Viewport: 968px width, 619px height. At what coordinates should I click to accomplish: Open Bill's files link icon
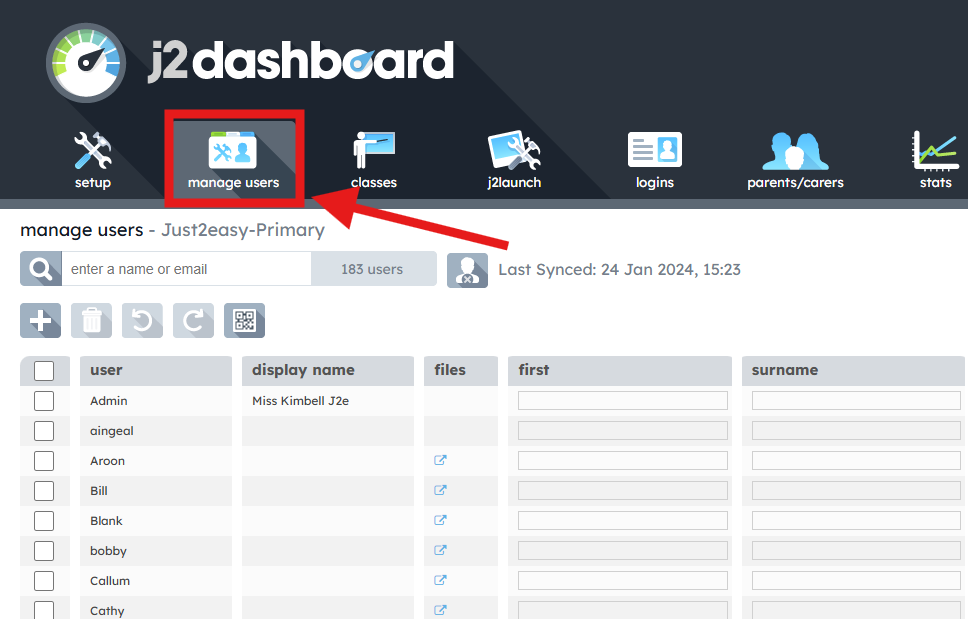pyautogui.click(x=440, y=490)
